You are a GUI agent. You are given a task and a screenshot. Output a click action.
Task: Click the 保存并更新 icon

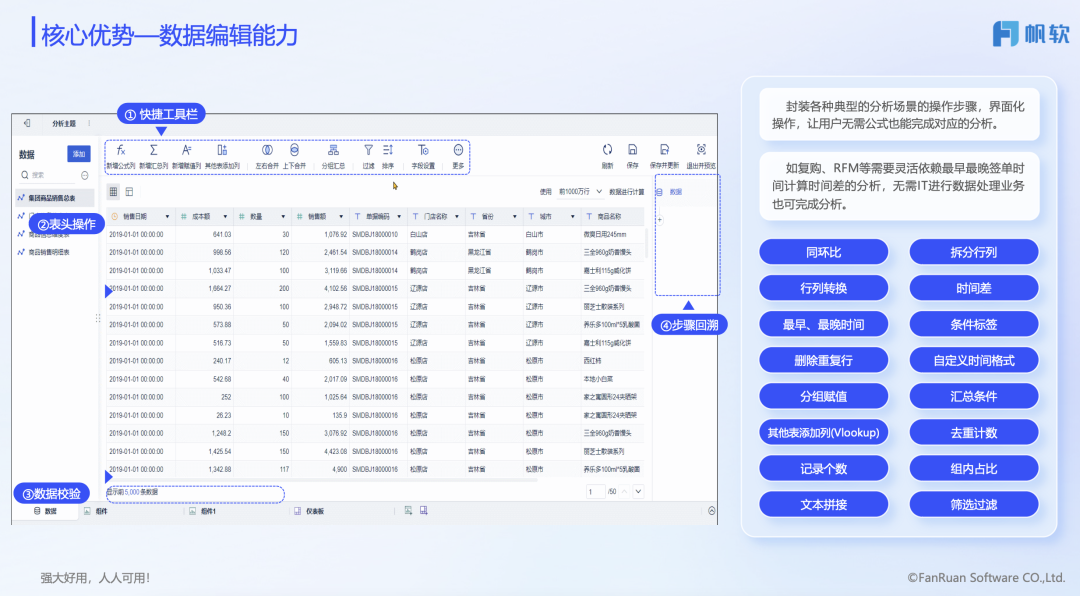tap(665, 150)
